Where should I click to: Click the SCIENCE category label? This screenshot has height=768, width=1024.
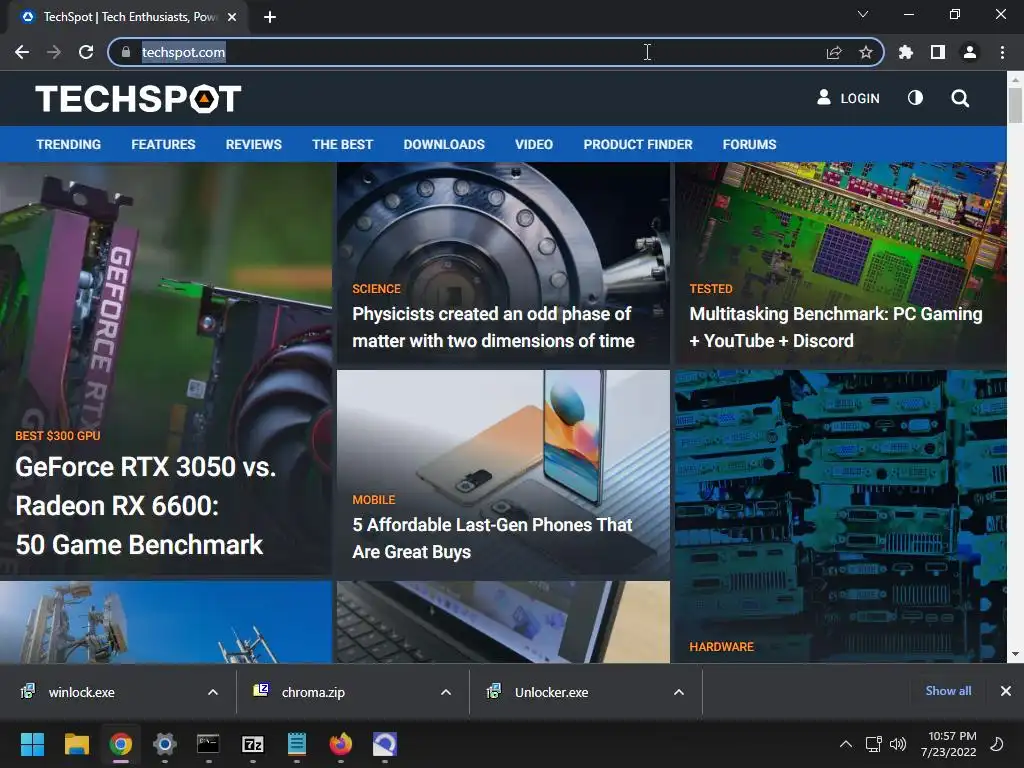pos(376,289)
